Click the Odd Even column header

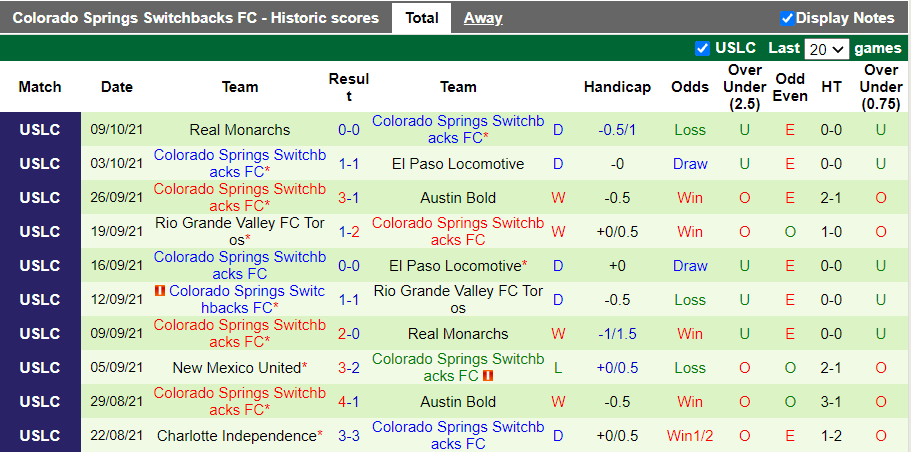(x=790, y=87)
